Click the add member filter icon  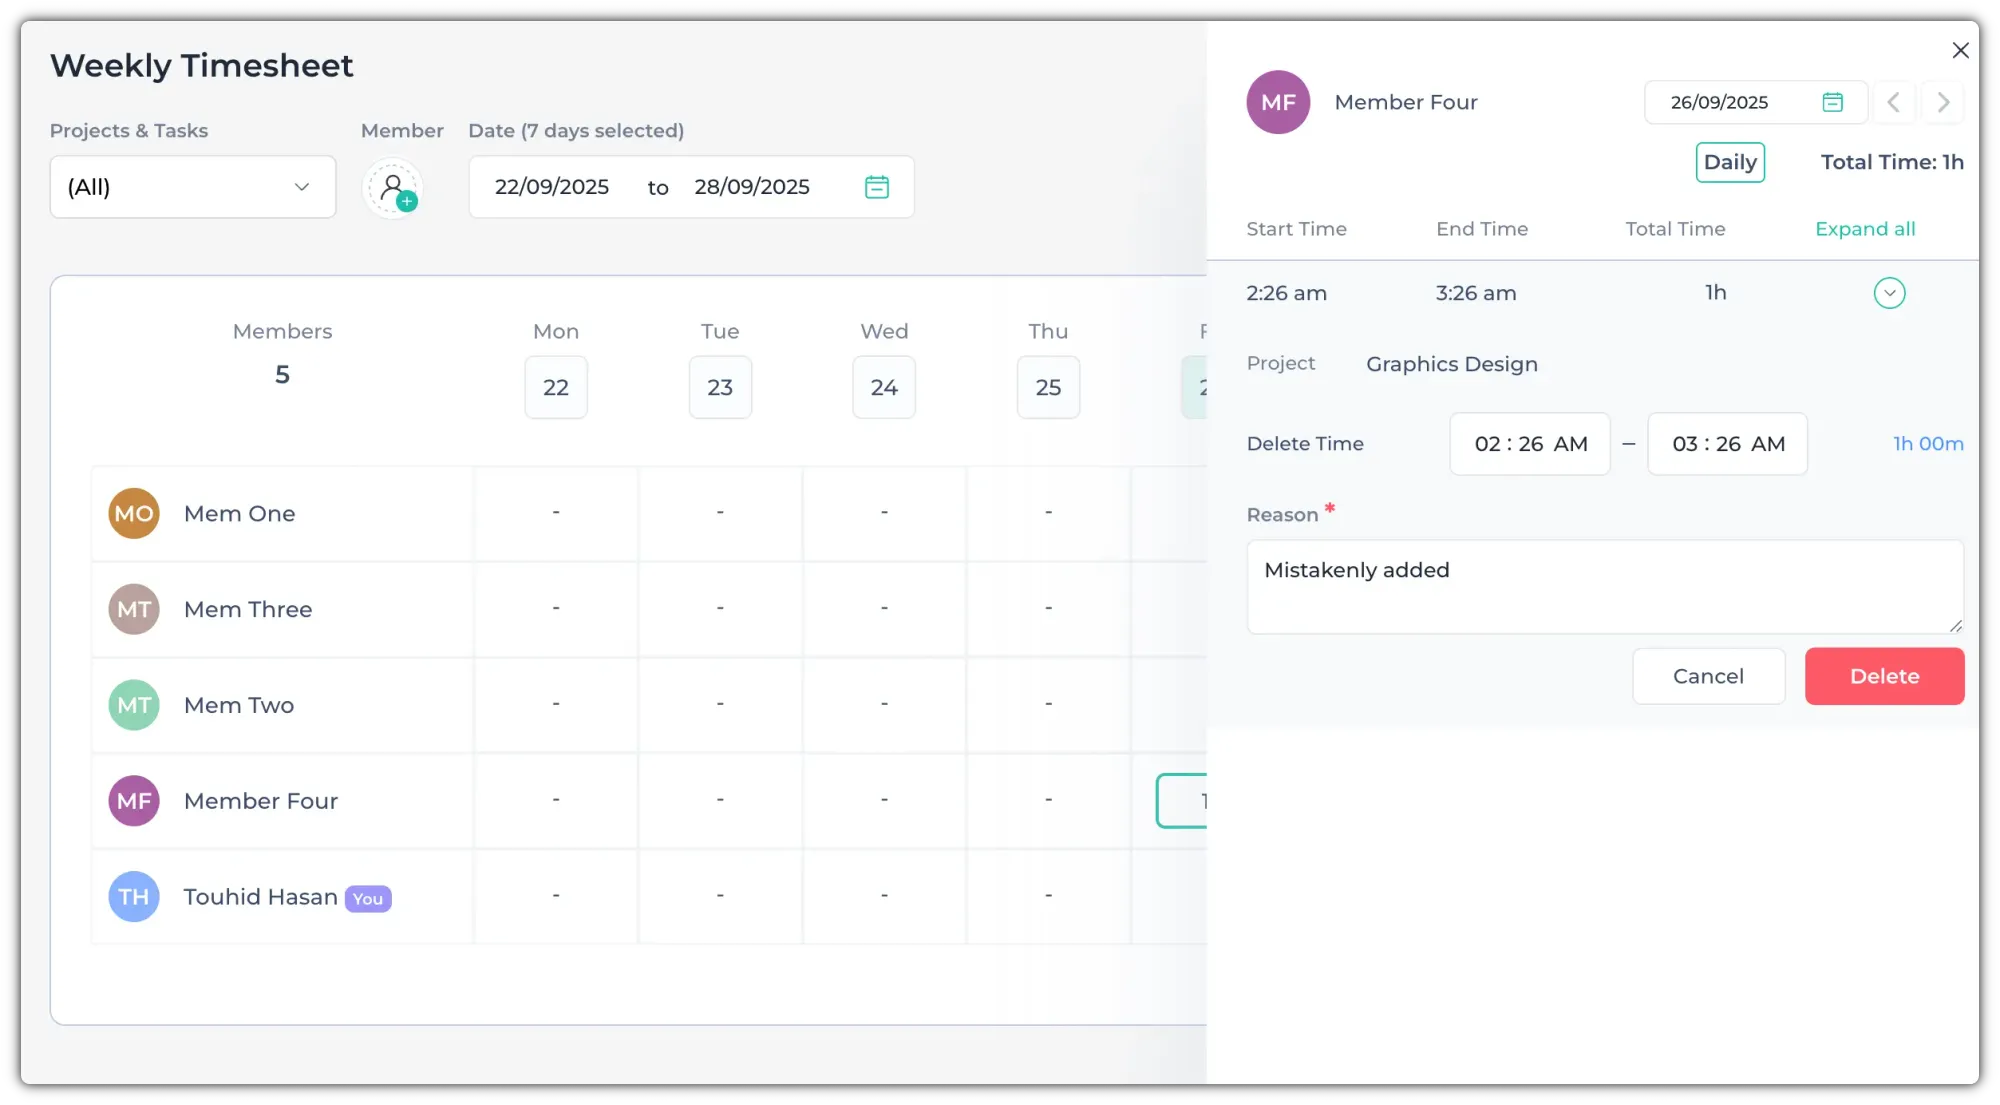click(393, 187)
